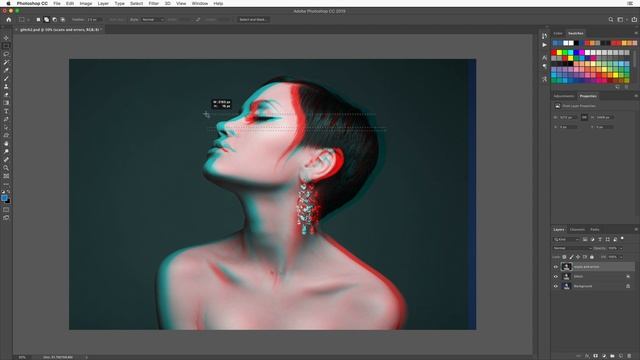Switch to the Paths tab
640x360 pixels.
[595, 229]
